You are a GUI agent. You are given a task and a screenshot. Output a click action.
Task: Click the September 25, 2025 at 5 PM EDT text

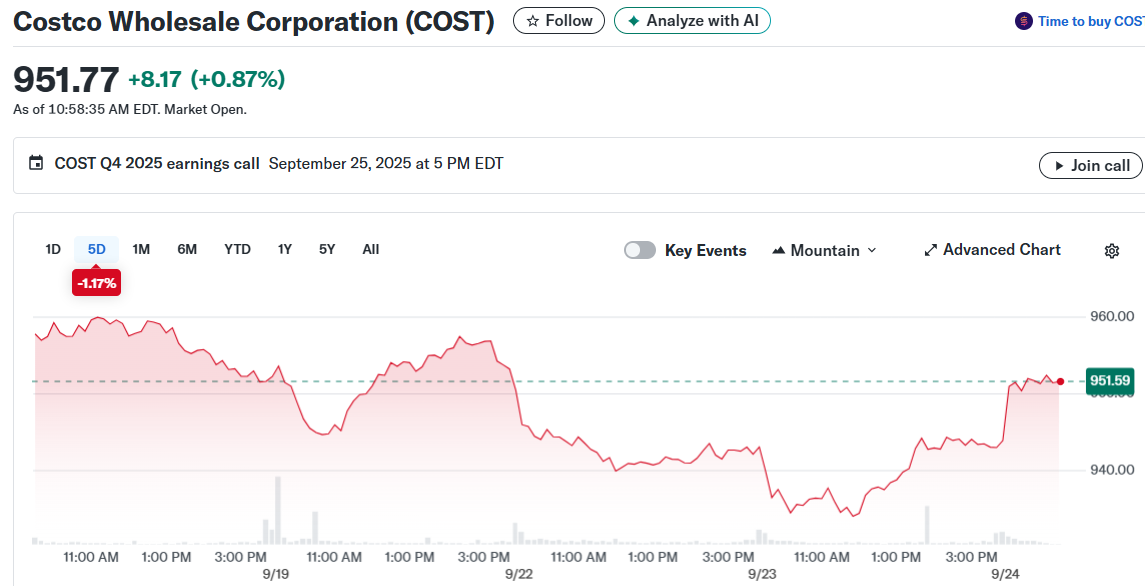[386, 164]
